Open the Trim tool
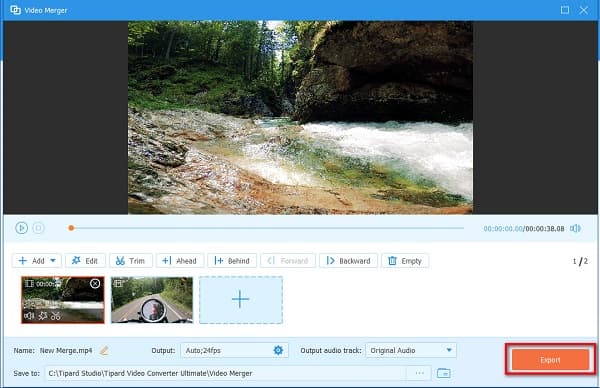600x388 pixels. click(x=131, y=261)
